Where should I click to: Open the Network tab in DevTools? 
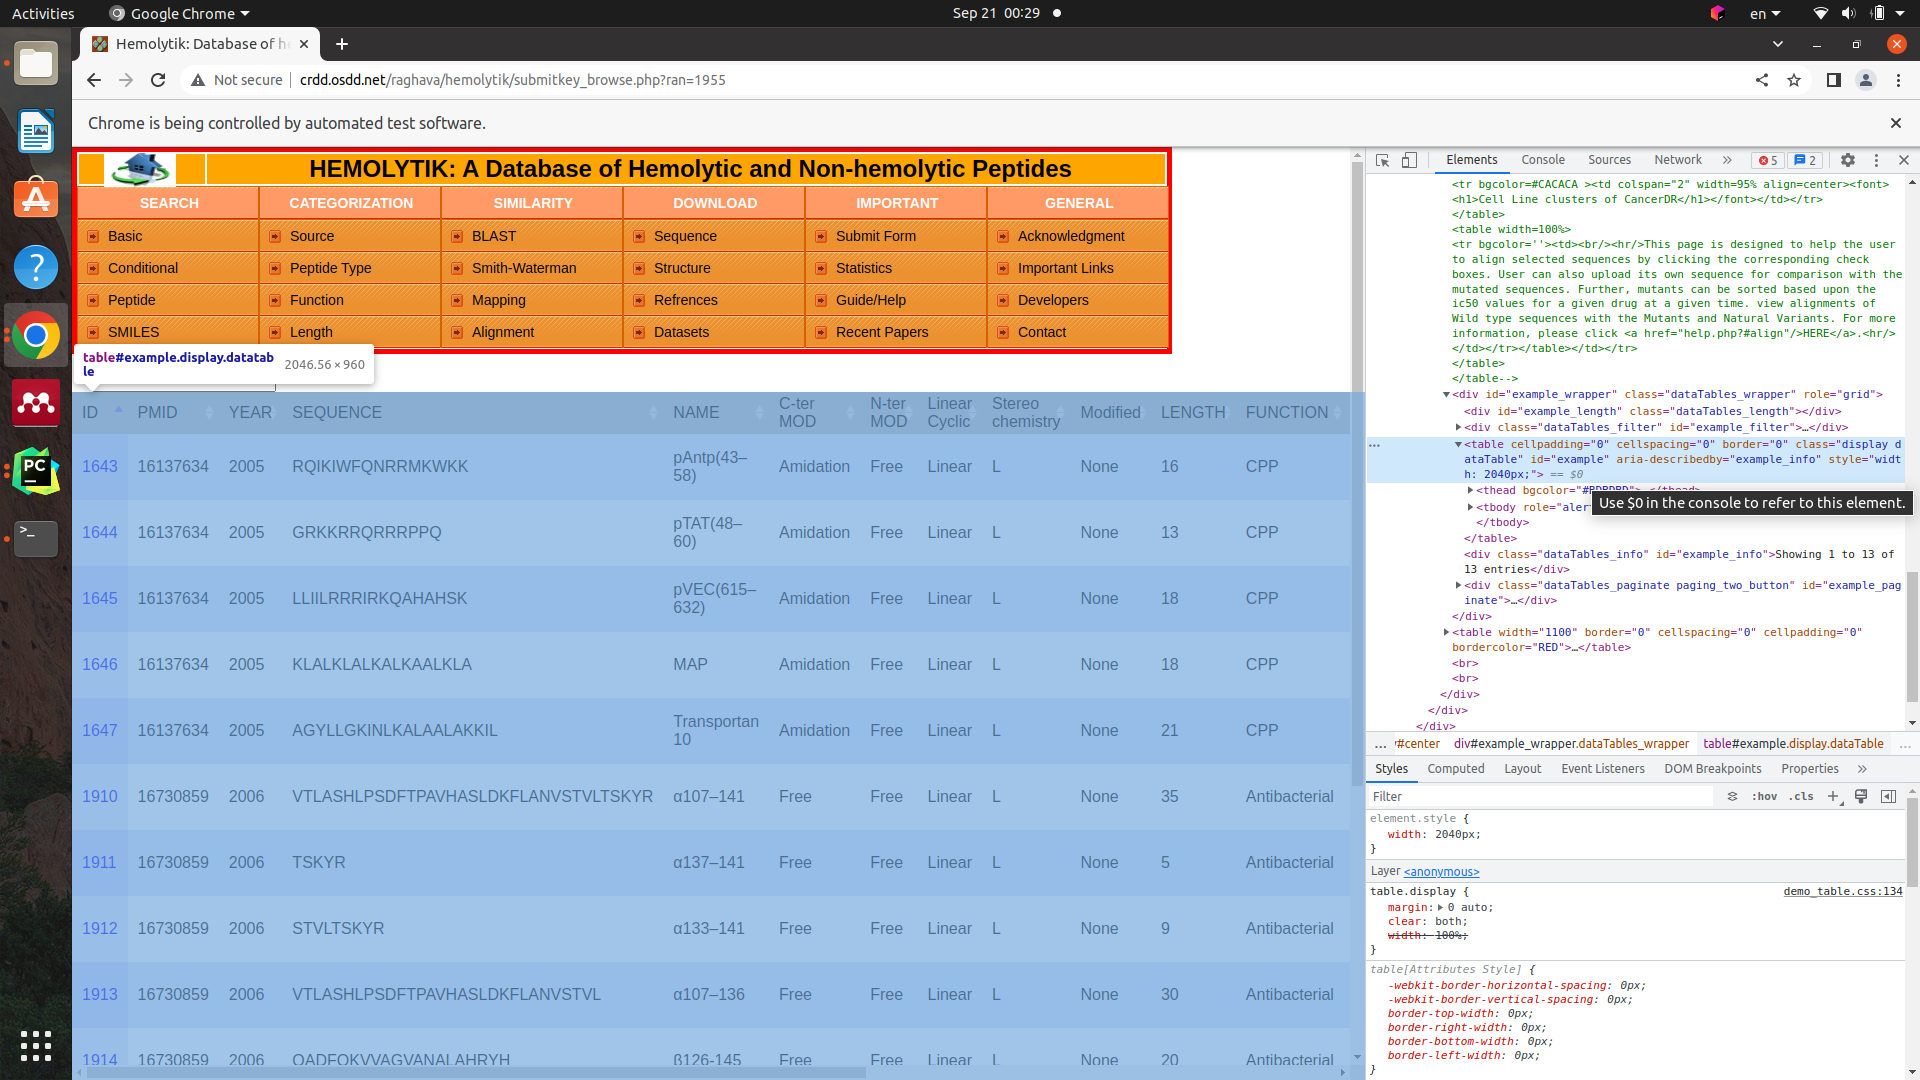coord(1677,160)
